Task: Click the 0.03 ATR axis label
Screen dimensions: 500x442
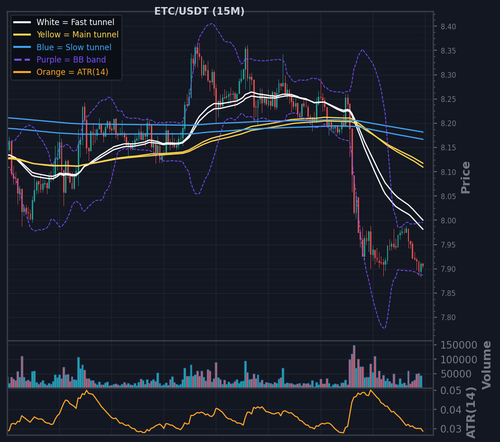Action: 451,429
